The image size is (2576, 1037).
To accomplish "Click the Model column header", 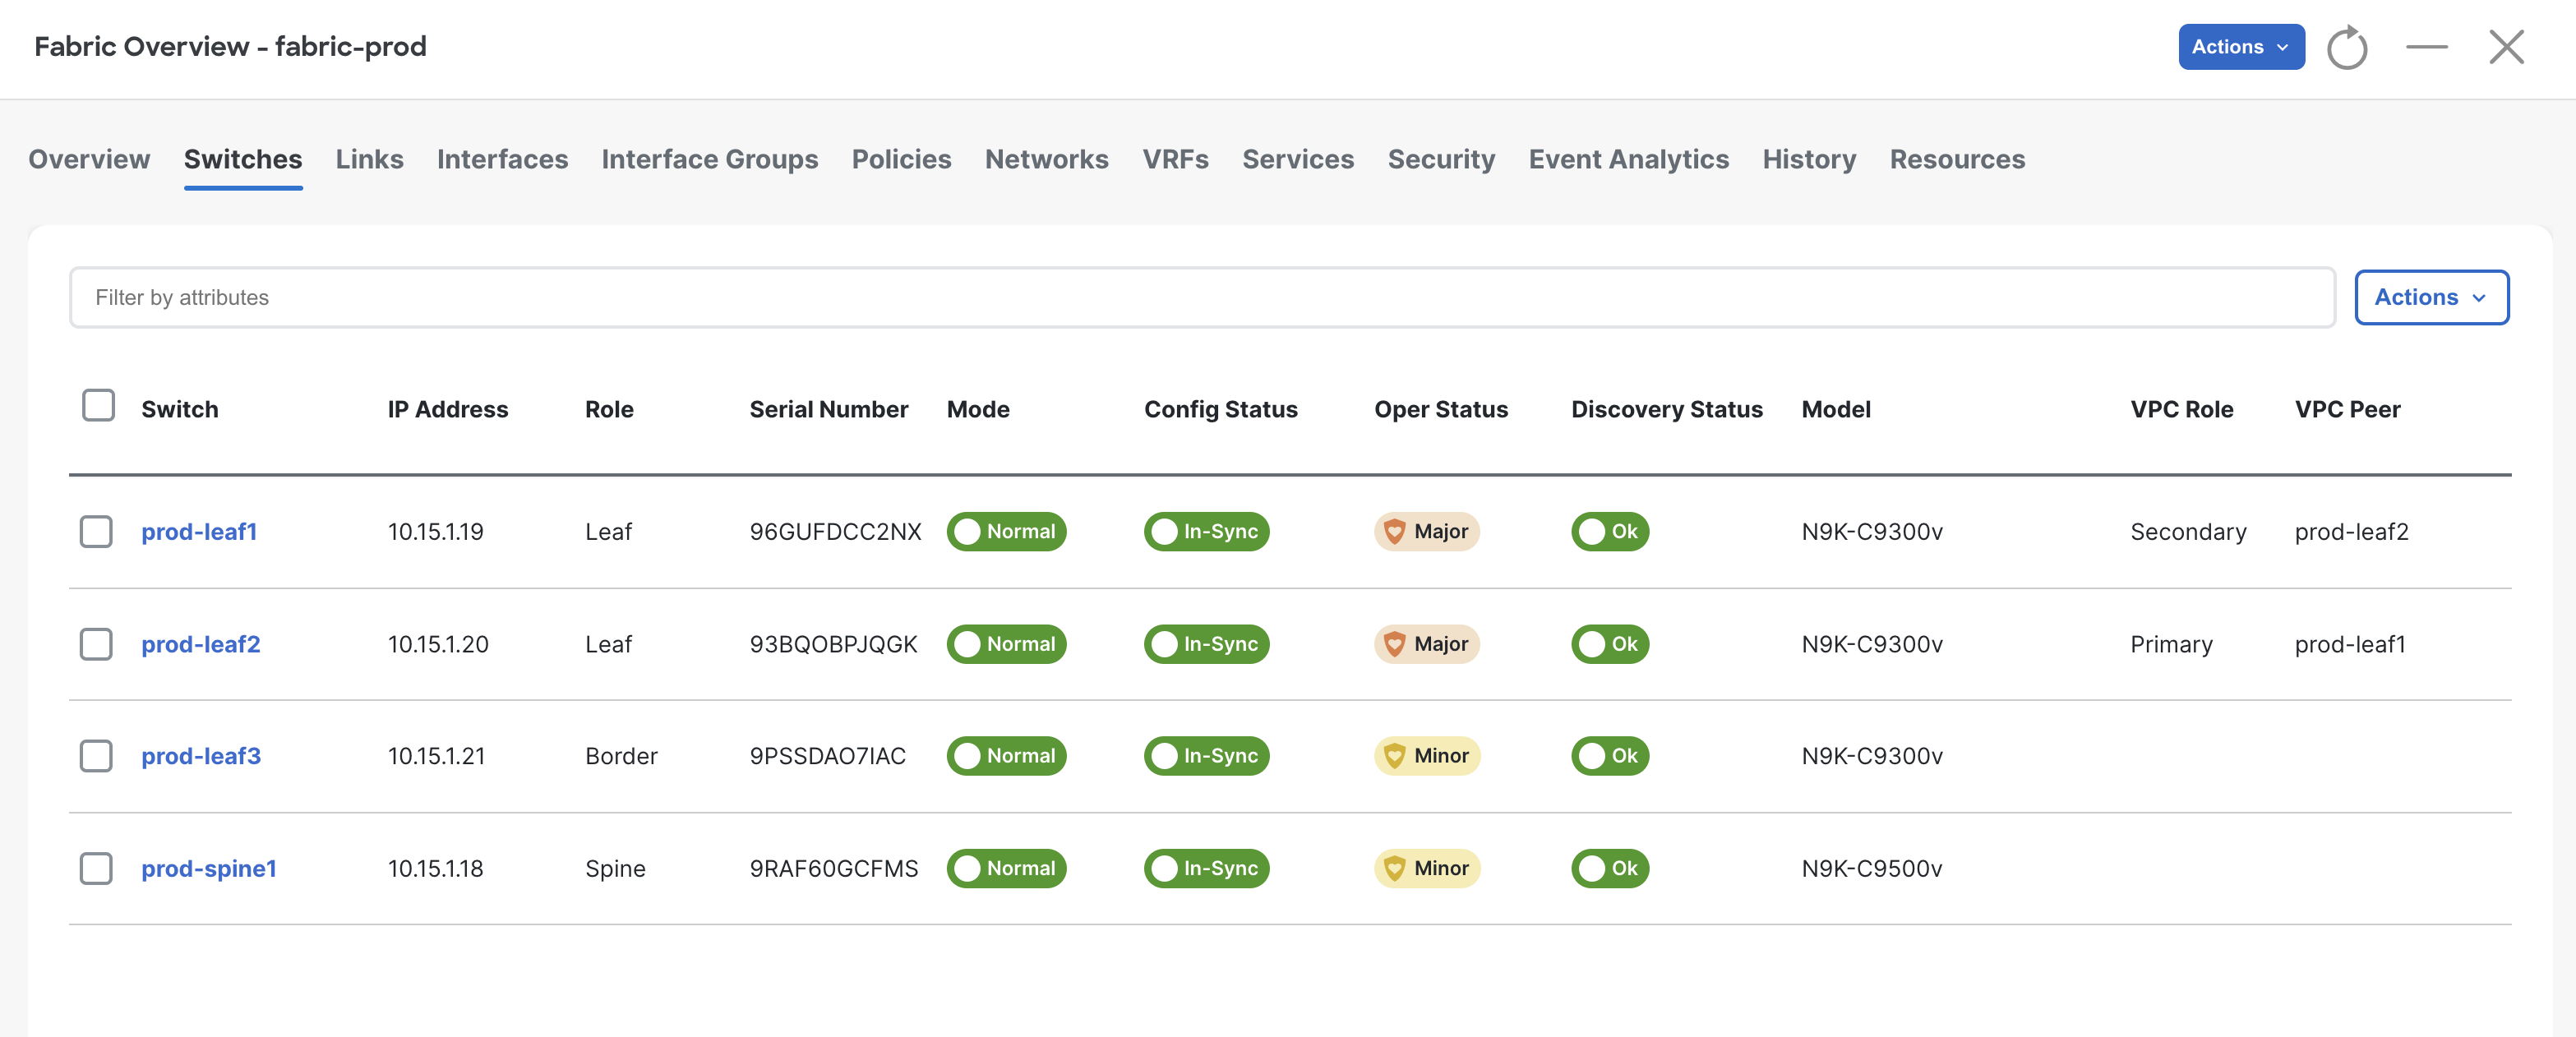I will coord(1835,409).
